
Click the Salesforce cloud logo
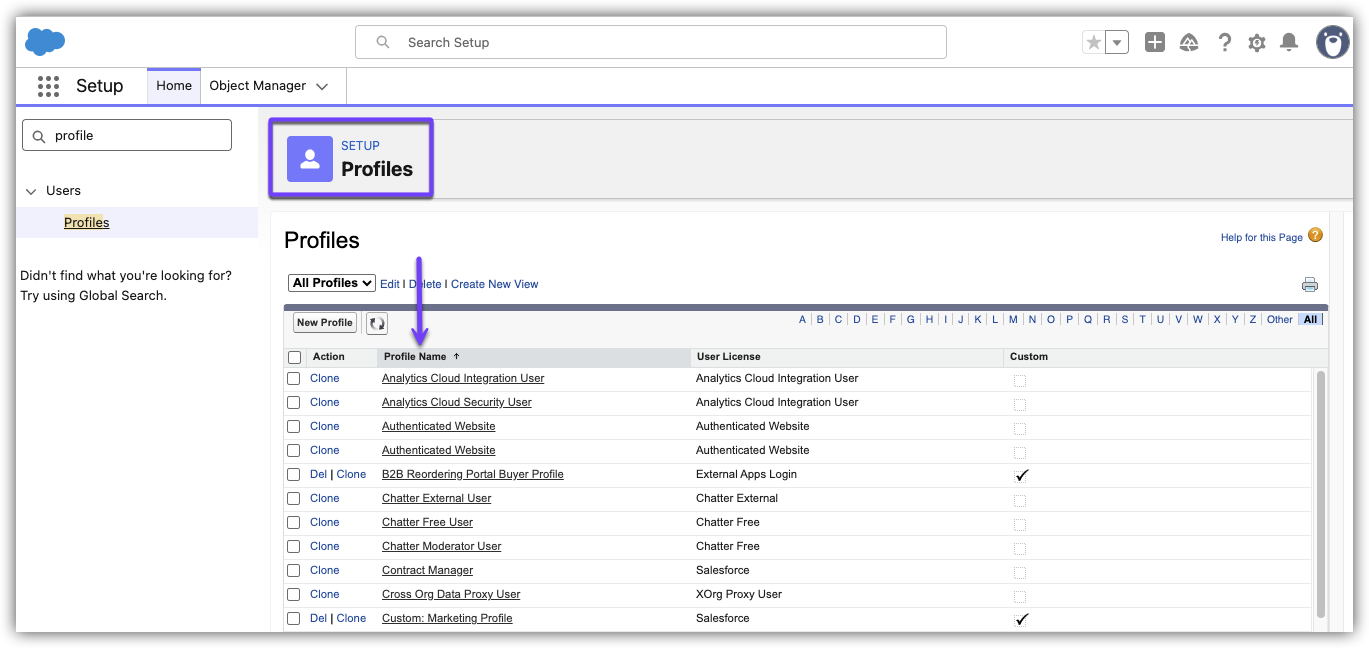(x=45, y=42)
